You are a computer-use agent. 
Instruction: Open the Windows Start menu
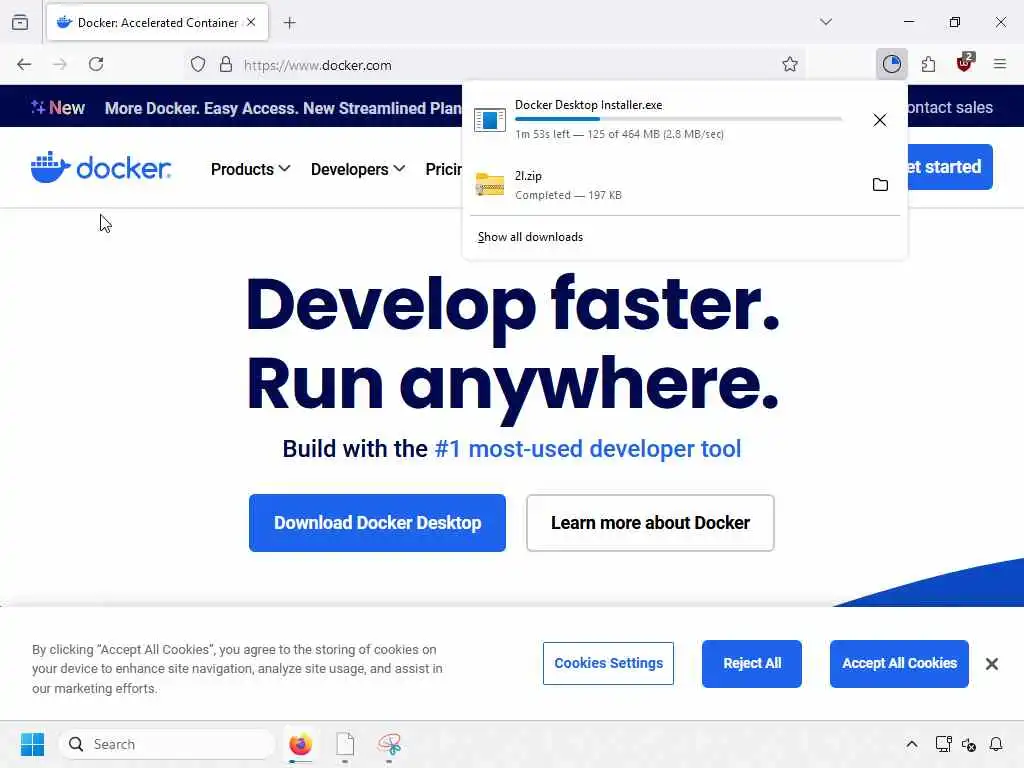pyautogui.click(x=32, y=744)
